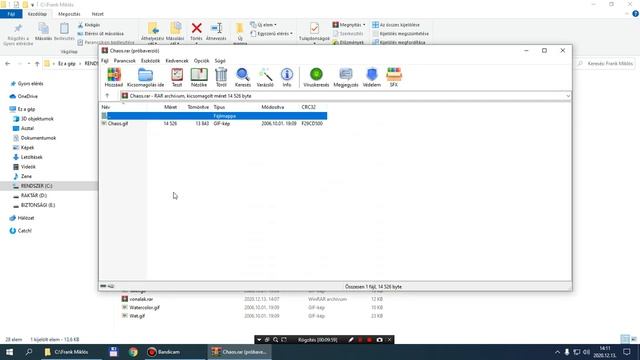640x360 pixels.
Task: Click the Töröl trash icon
Action: 221,77
